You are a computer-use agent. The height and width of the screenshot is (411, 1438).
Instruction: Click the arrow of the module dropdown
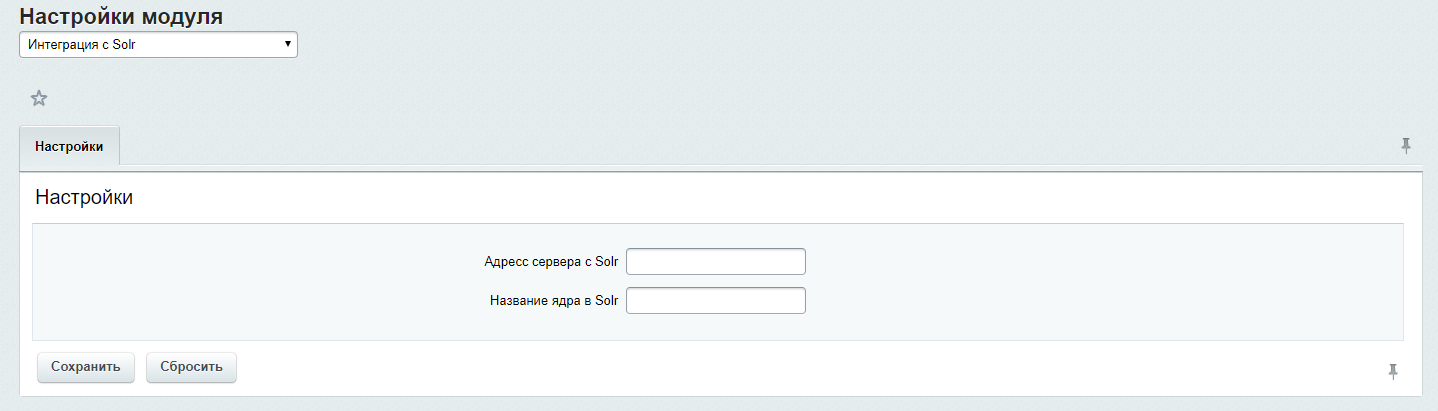[288, 45]
